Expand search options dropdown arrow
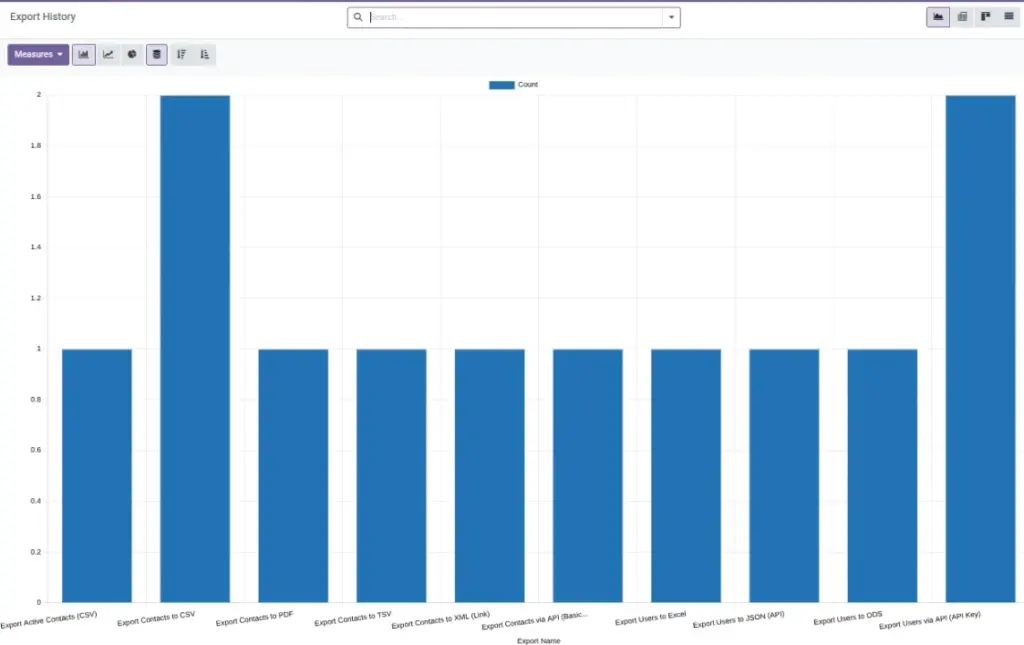The image size is (1024, 645). [671, 18]
